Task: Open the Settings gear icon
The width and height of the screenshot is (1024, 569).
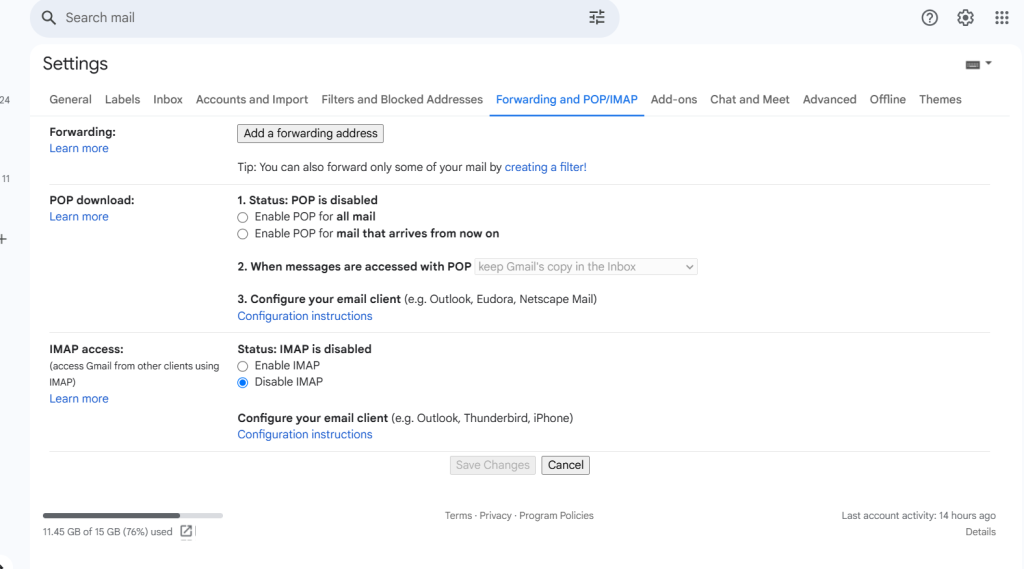Action: tap(965, 18)
